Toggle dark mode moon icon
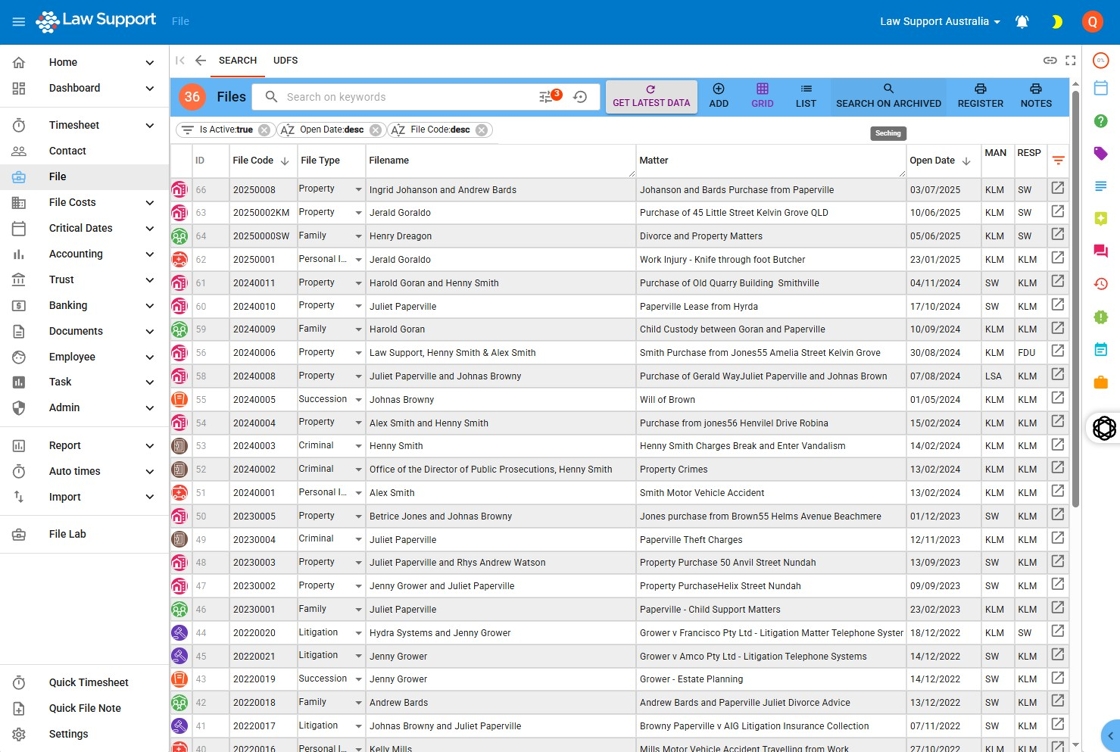This screenshot has width=1120, height=752. [x=1056, y=22]
